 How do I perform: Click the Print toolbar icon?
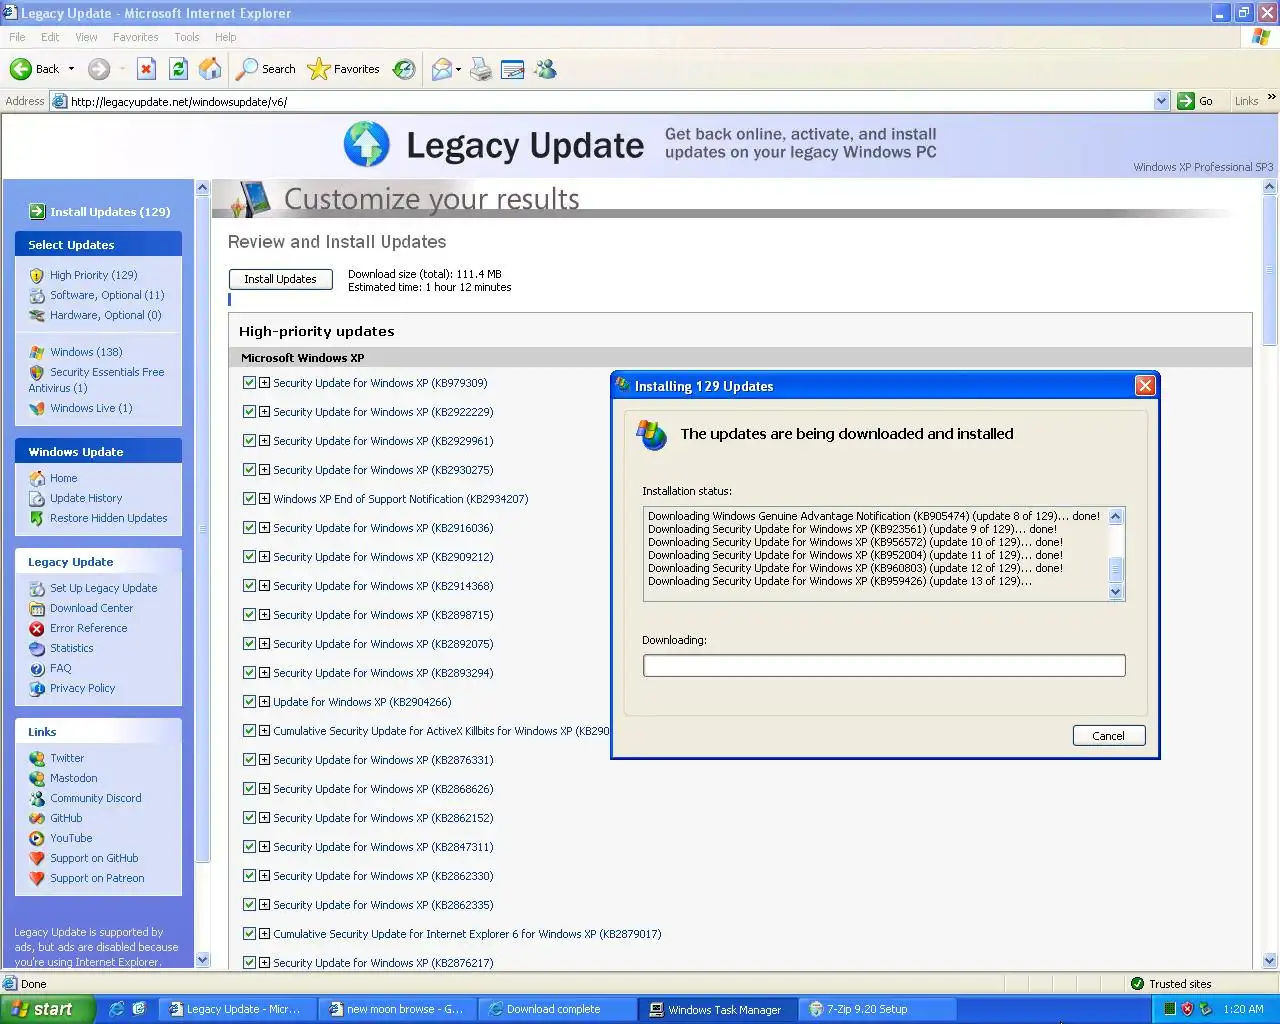click(x=481, y=69)
